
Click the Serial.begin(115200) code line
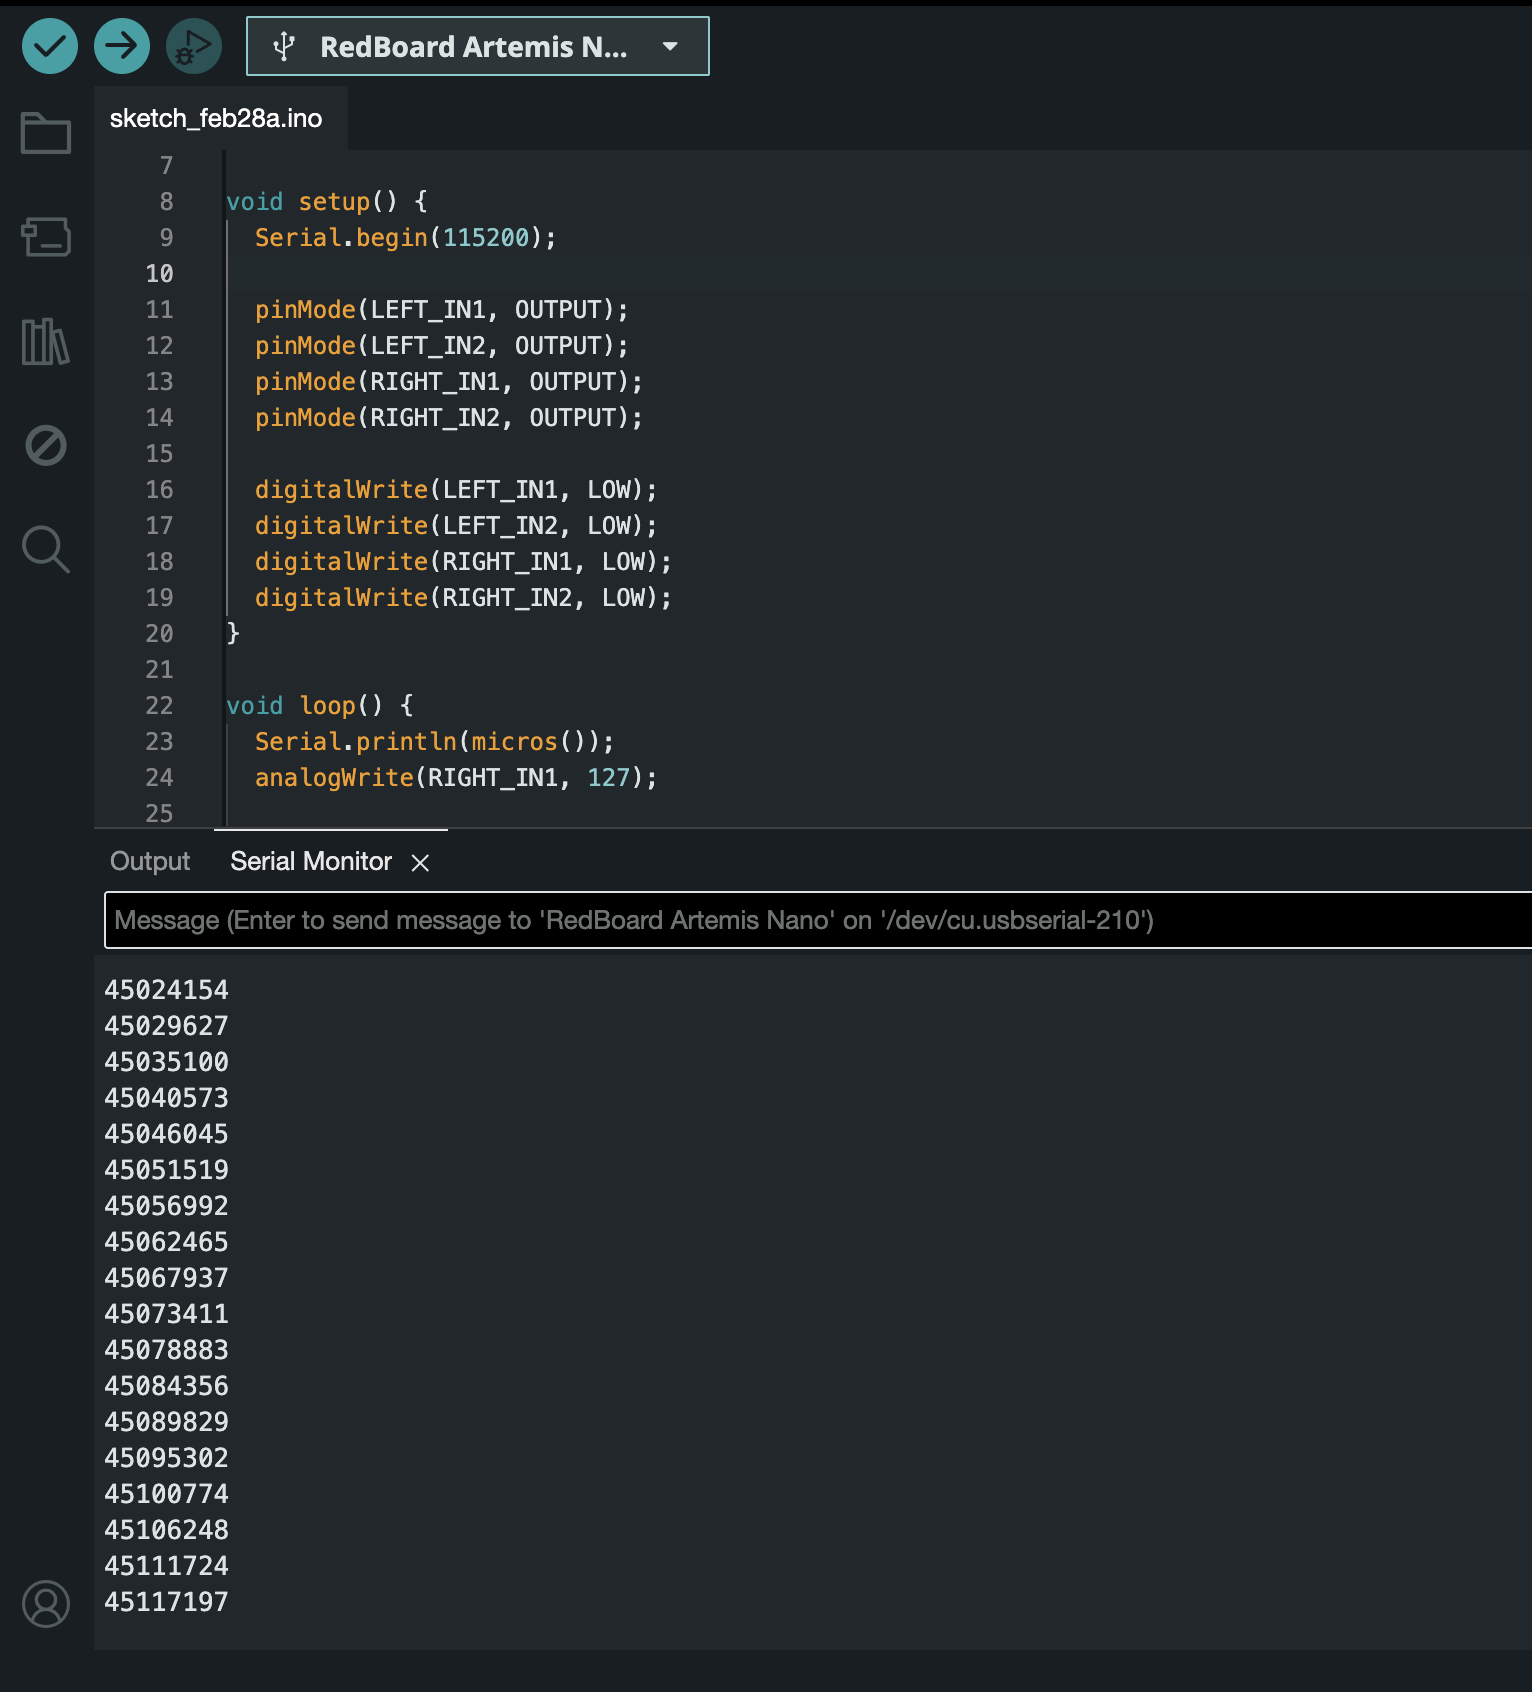pyautogui.click(x=405, y=237)
